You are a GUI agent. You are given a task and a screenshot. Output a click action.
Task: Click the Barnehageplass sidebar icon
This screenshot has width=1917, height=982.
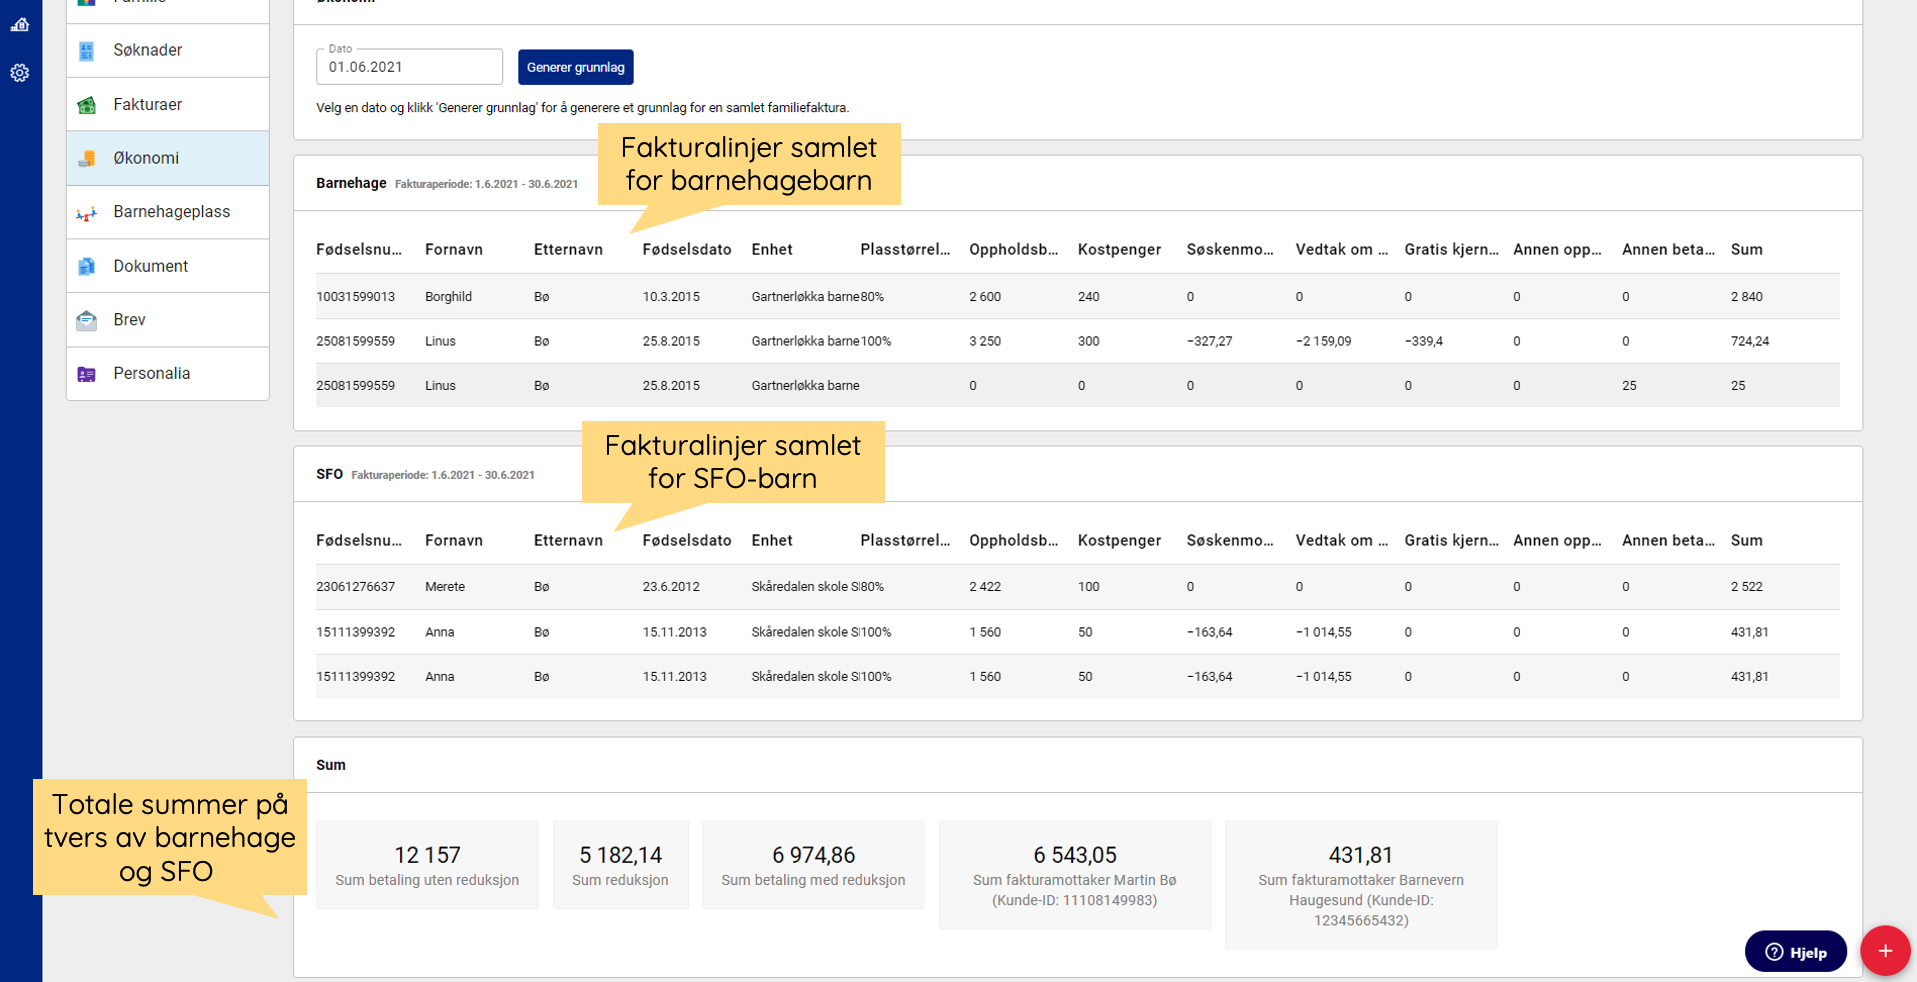click(87, 213)
